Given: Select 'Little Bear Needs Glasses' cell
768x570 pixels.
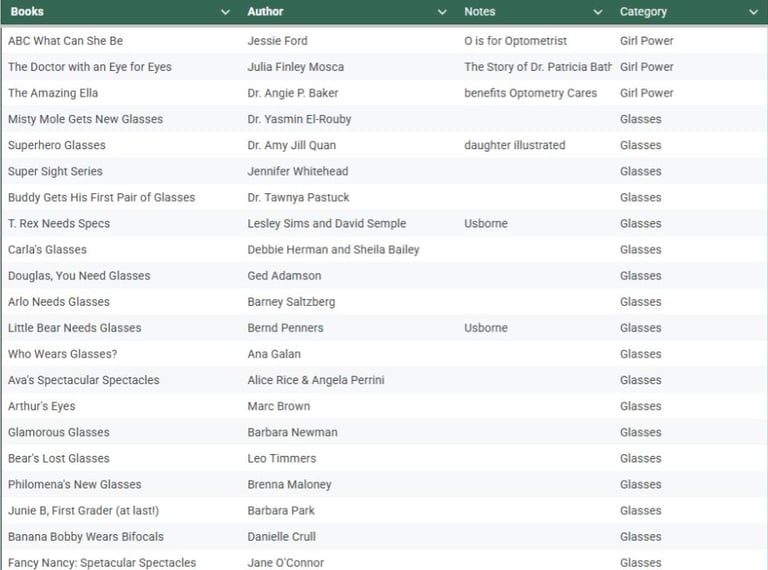Looking at the screenshot, I should [74, 328].
